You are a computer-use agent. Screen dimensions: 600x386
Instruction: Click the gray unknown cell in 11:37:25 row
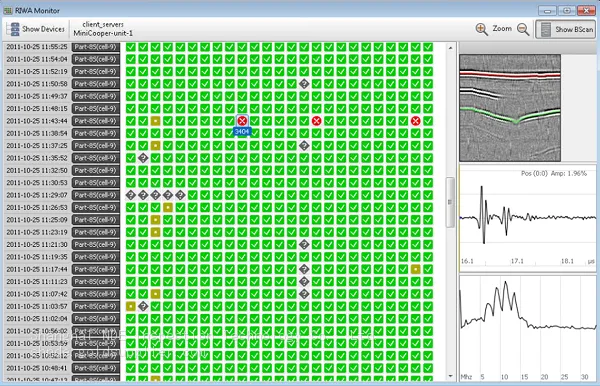[x=304, y=146]
